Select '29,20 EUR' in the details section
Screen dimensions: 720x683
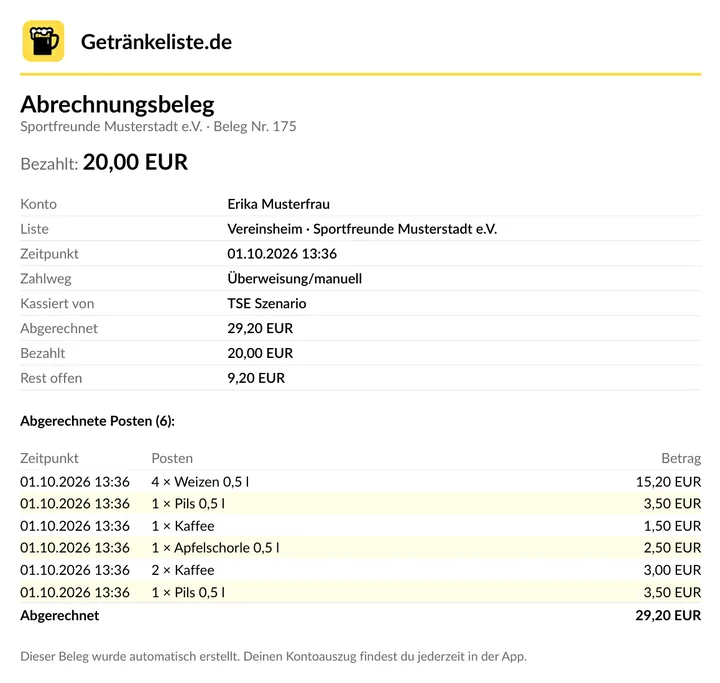pyautogui.click(x=260, y=328)
